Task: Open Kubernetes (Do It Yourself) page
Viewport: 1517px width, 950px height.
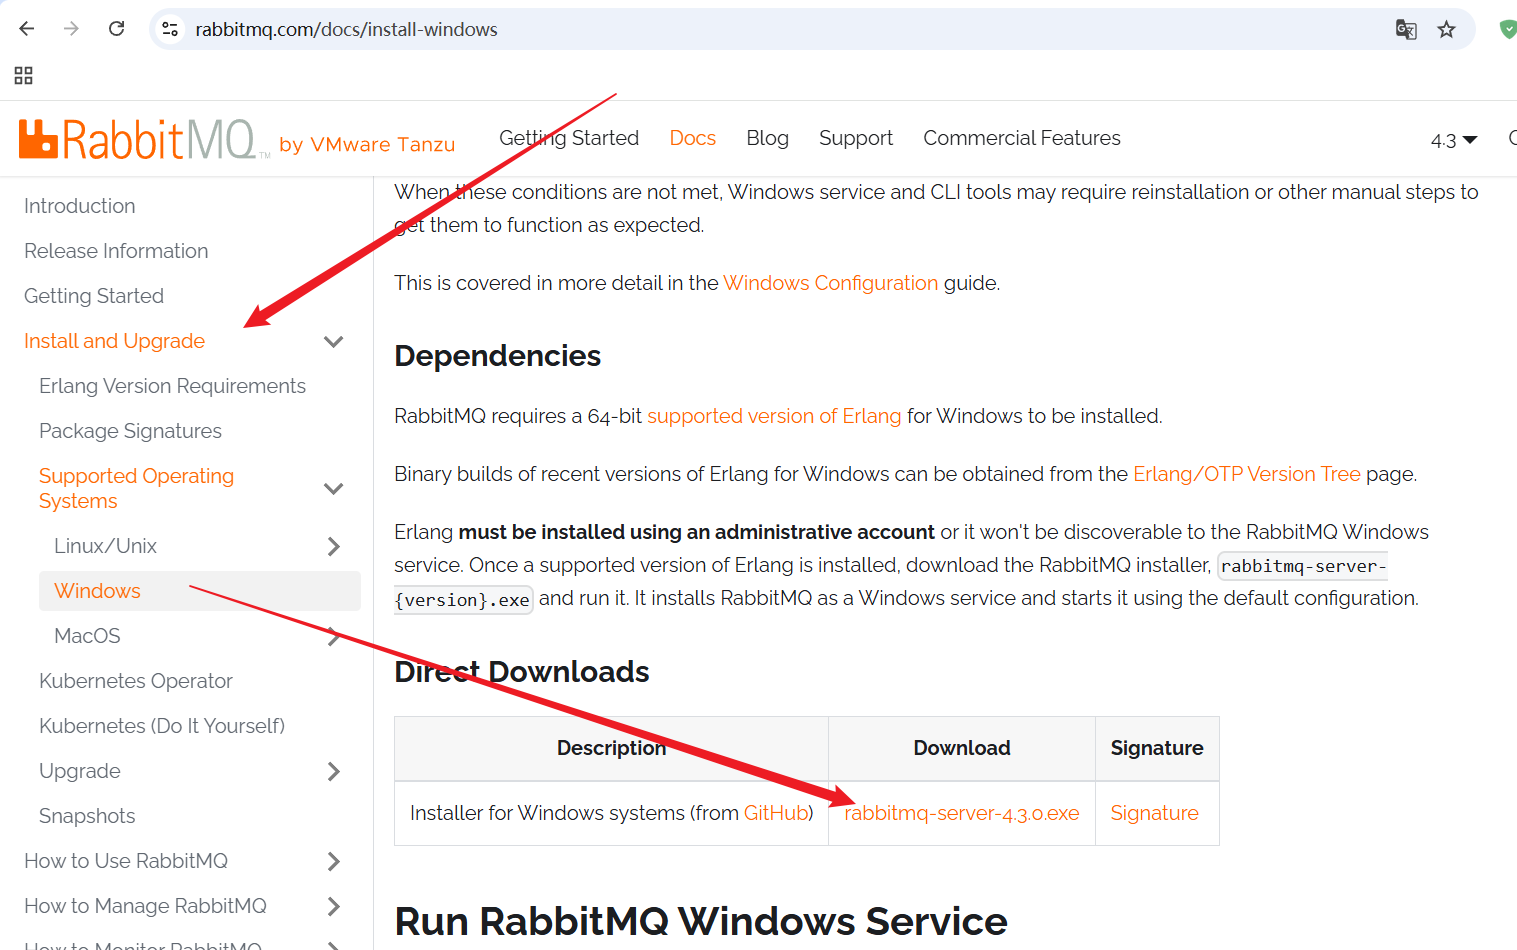Action: coord(162,726)
